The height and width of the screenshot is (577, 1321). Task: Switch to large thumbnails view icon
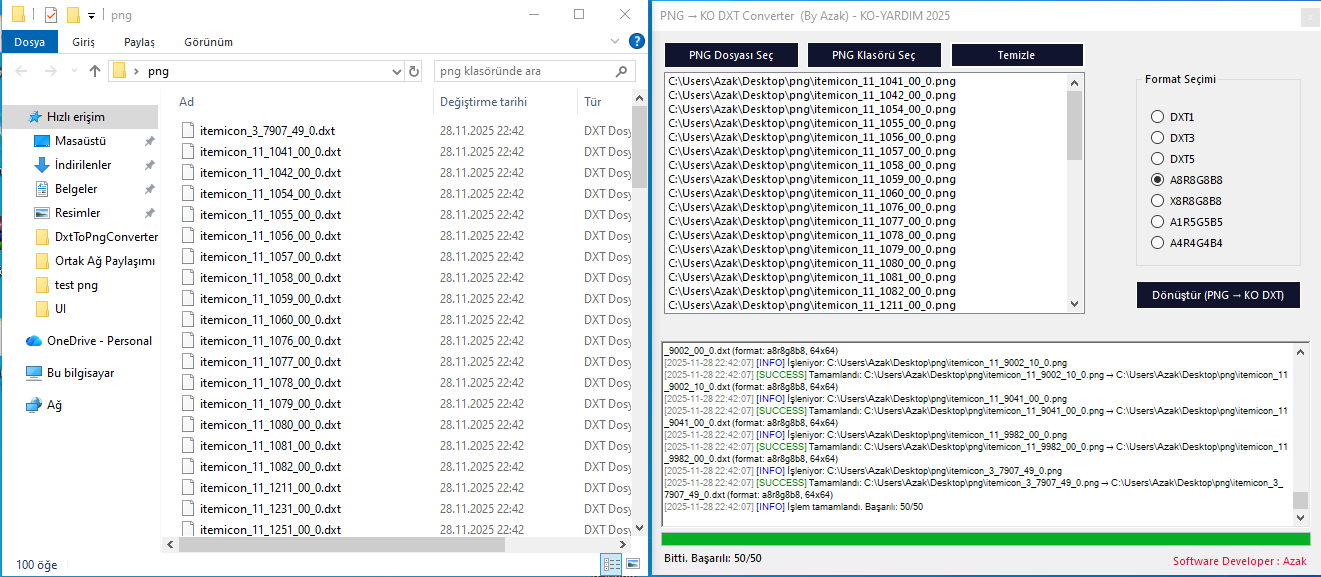click(x=632, y=564)
